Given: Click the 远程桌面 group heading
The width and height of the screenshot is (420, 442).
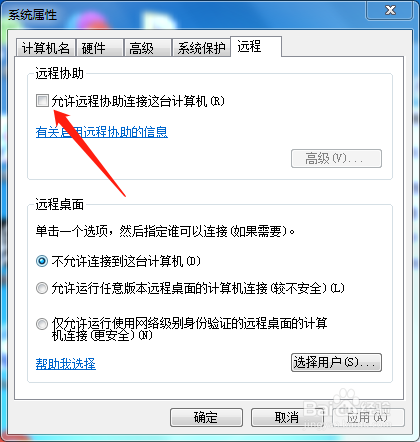Looking at the screenshot, I should (x=59, y=204).
